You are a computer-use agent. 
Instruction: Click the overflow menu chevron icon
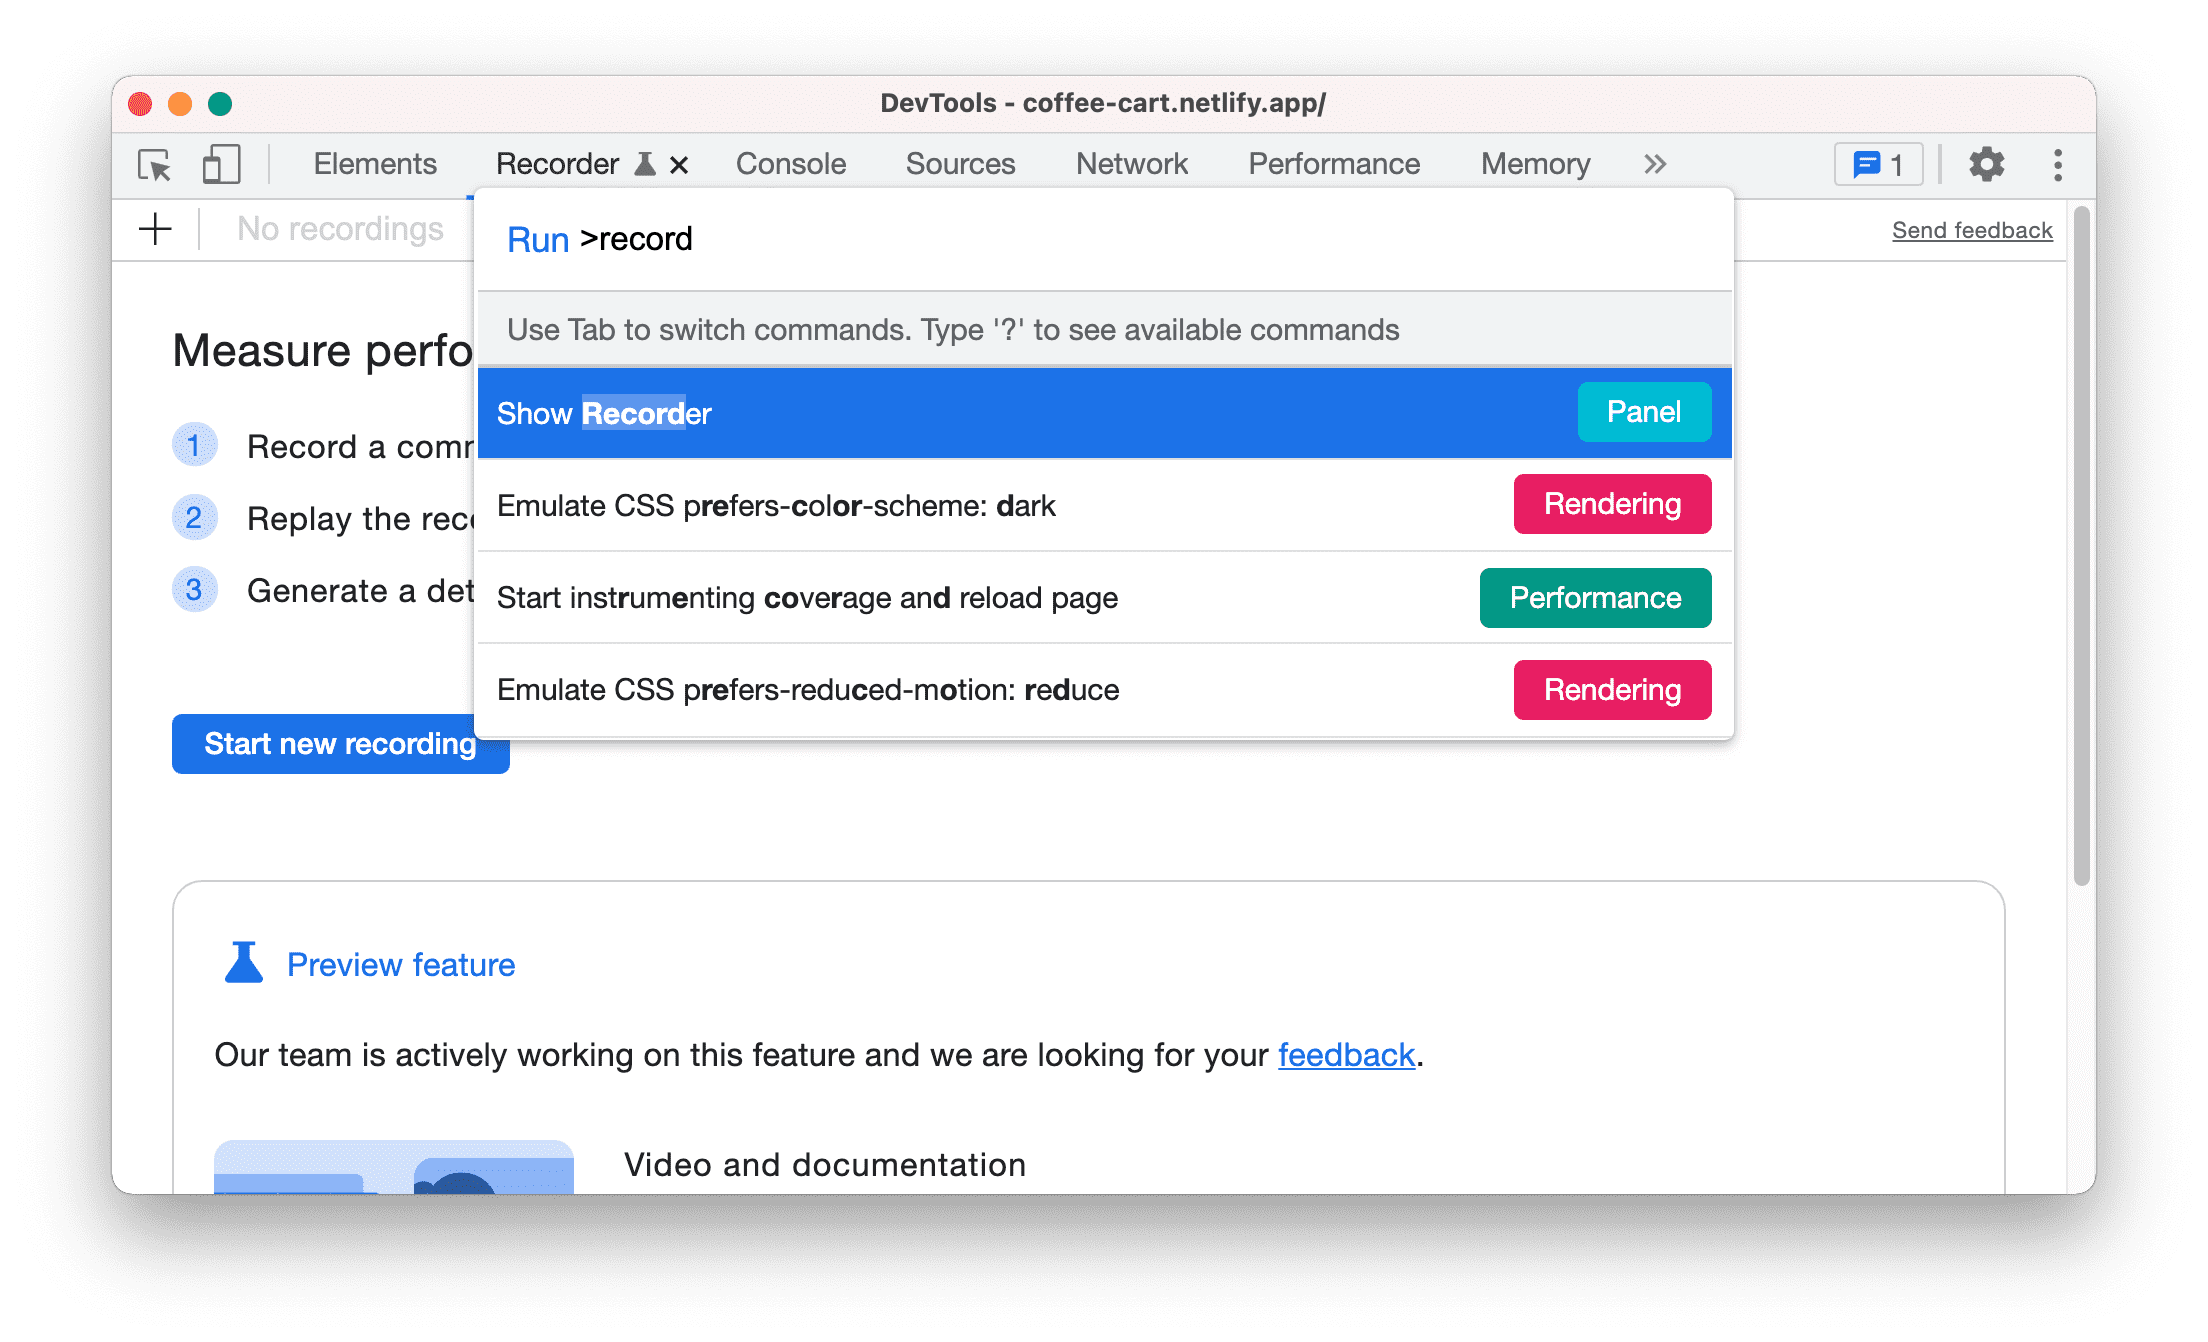coord(1654,161)
